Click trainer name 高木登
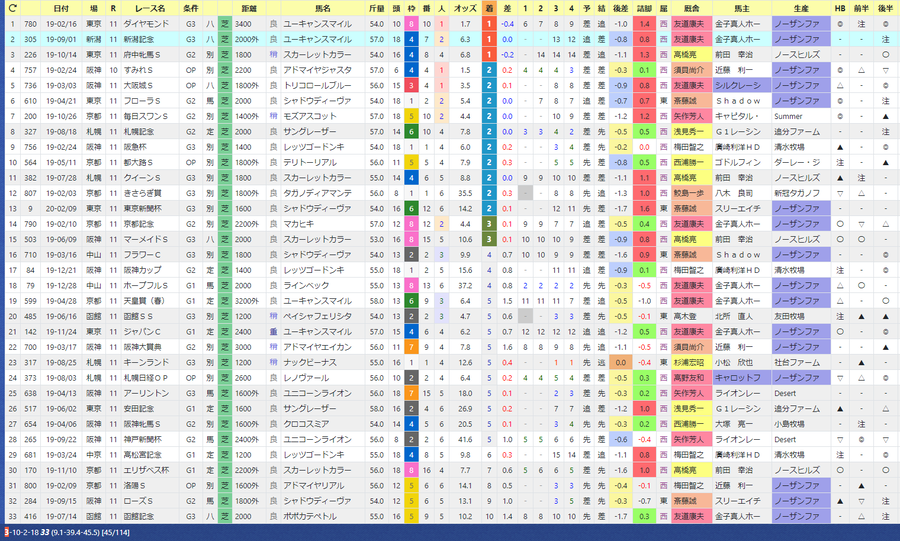This screenshot has width=900, height=541. (x=685, y=316)
